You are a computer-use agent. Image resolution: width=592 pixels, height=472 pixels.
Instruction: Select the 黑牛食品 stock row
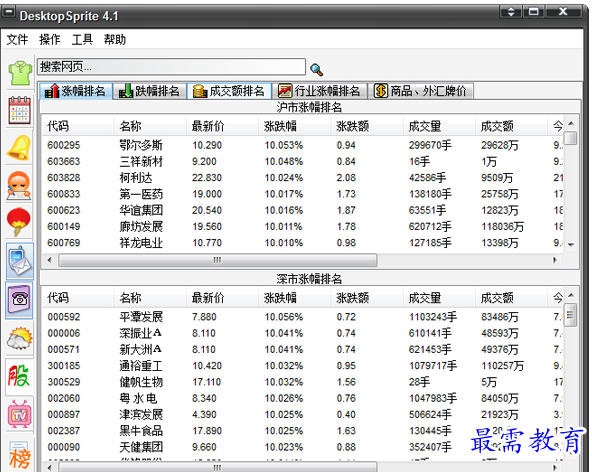(x=302, y=430)
